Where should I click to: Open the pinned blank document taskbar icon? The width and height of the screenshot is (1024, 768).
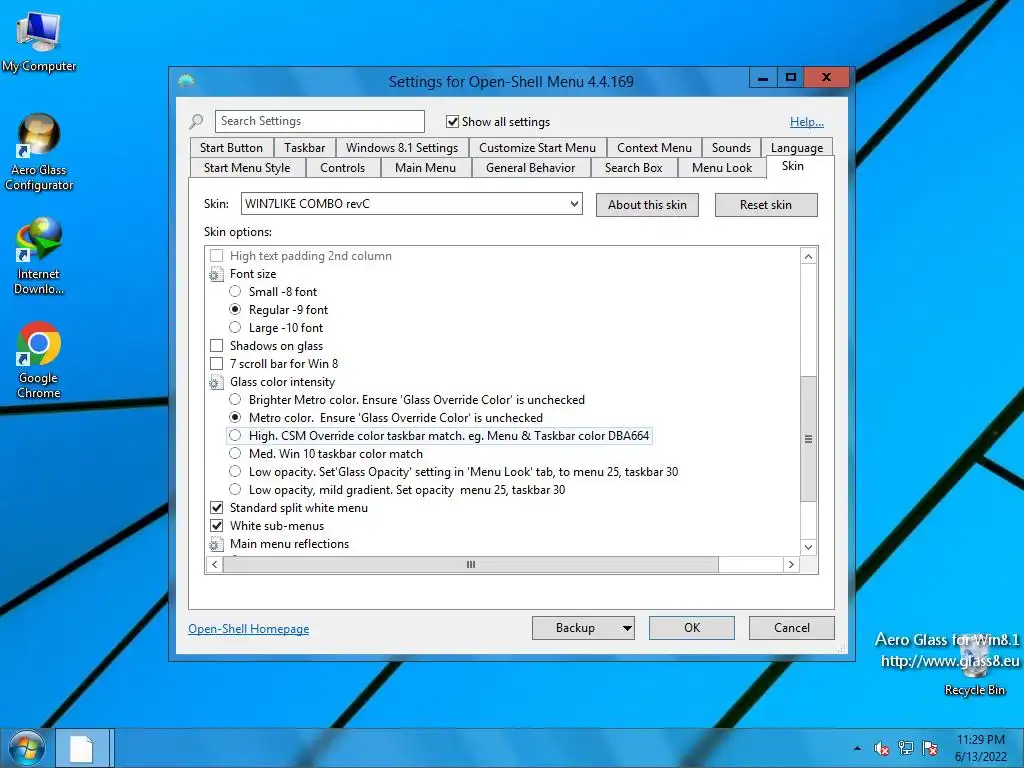(x=82, y=748)
